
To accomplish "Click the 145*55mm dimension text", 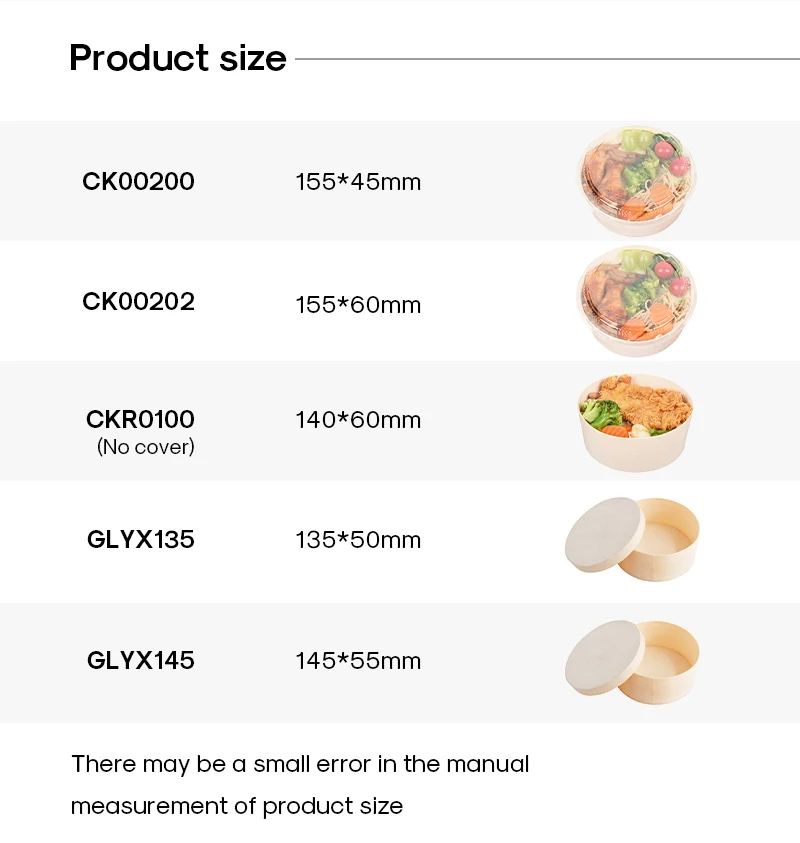I will pos(358,661).
